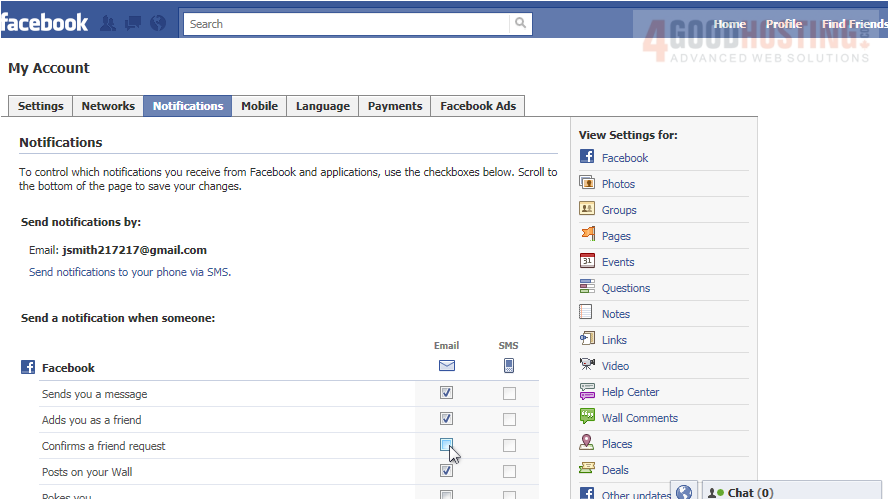Open the messages icon in header
Image resolution: width=889 pixels, height=500 pixels.
pyautogui.click(x=132, y=23)
